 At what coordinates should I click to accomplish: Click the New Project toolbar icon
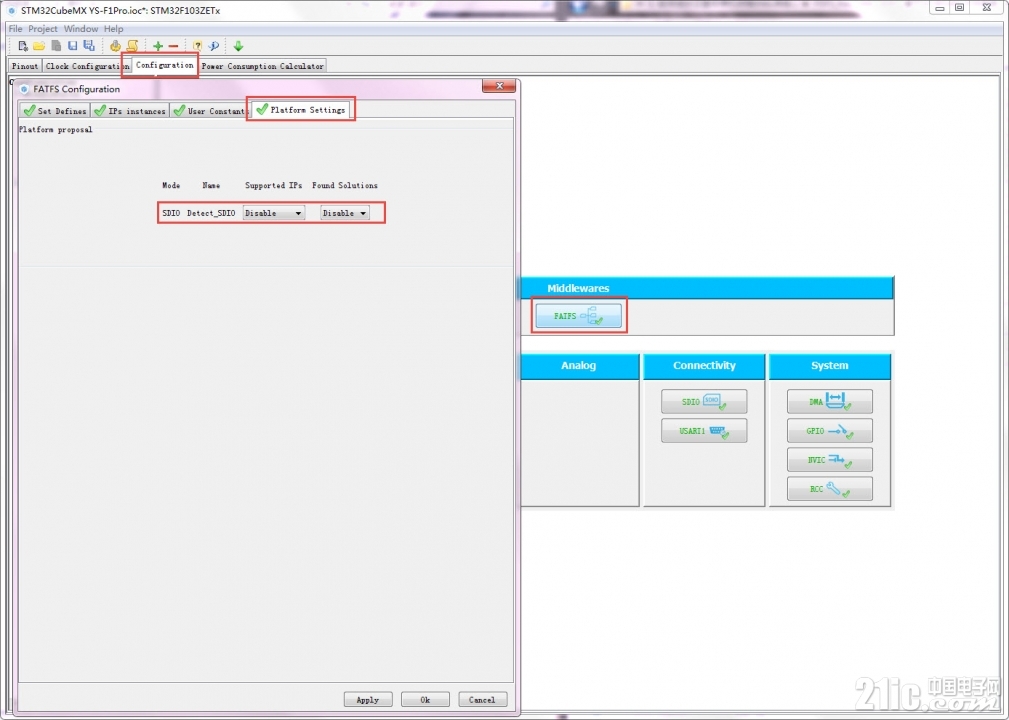(x=23, y=46)
